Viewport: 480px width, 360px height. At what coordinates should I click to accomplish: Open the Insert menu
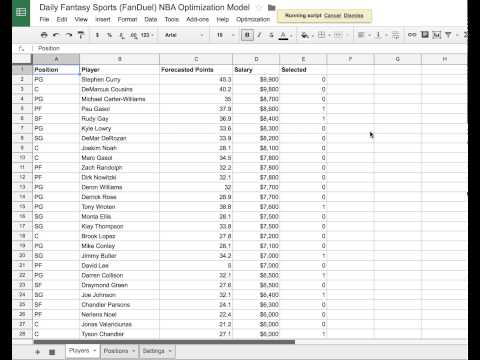click(103, 19)
